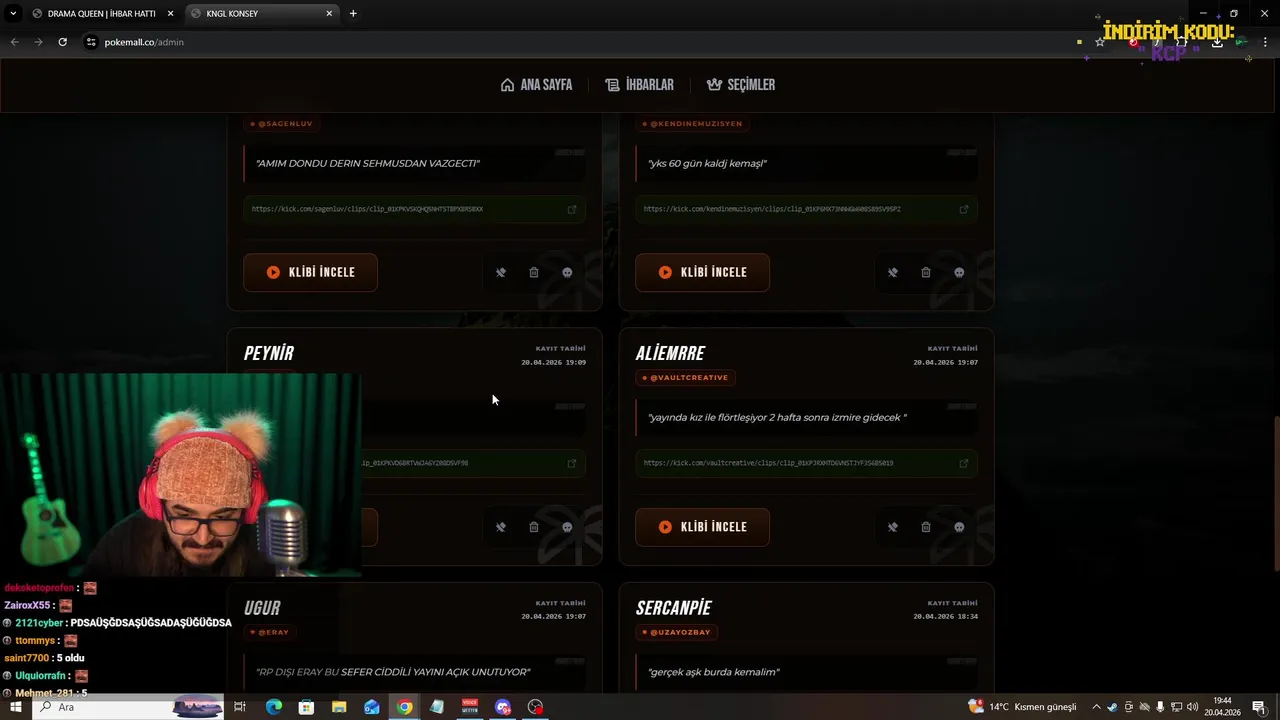
Task: Delete the @SAGENLUV clip report
Action: click(534, 272)
